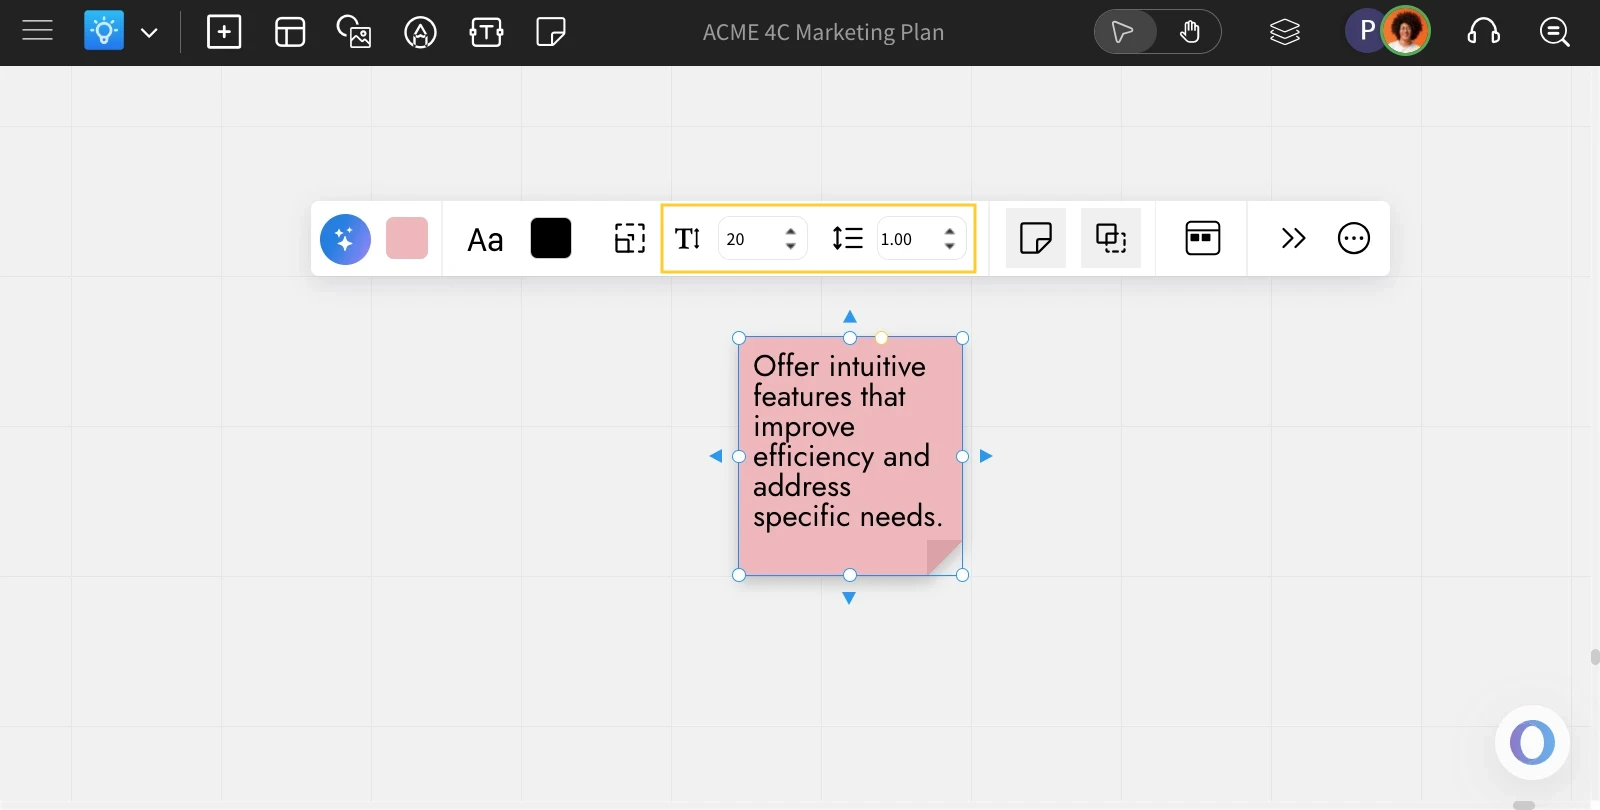Screen dimensions: 1600x810
Task: Open the Aa font style picker
Action: pyautogui.click(x=485, y=239)
